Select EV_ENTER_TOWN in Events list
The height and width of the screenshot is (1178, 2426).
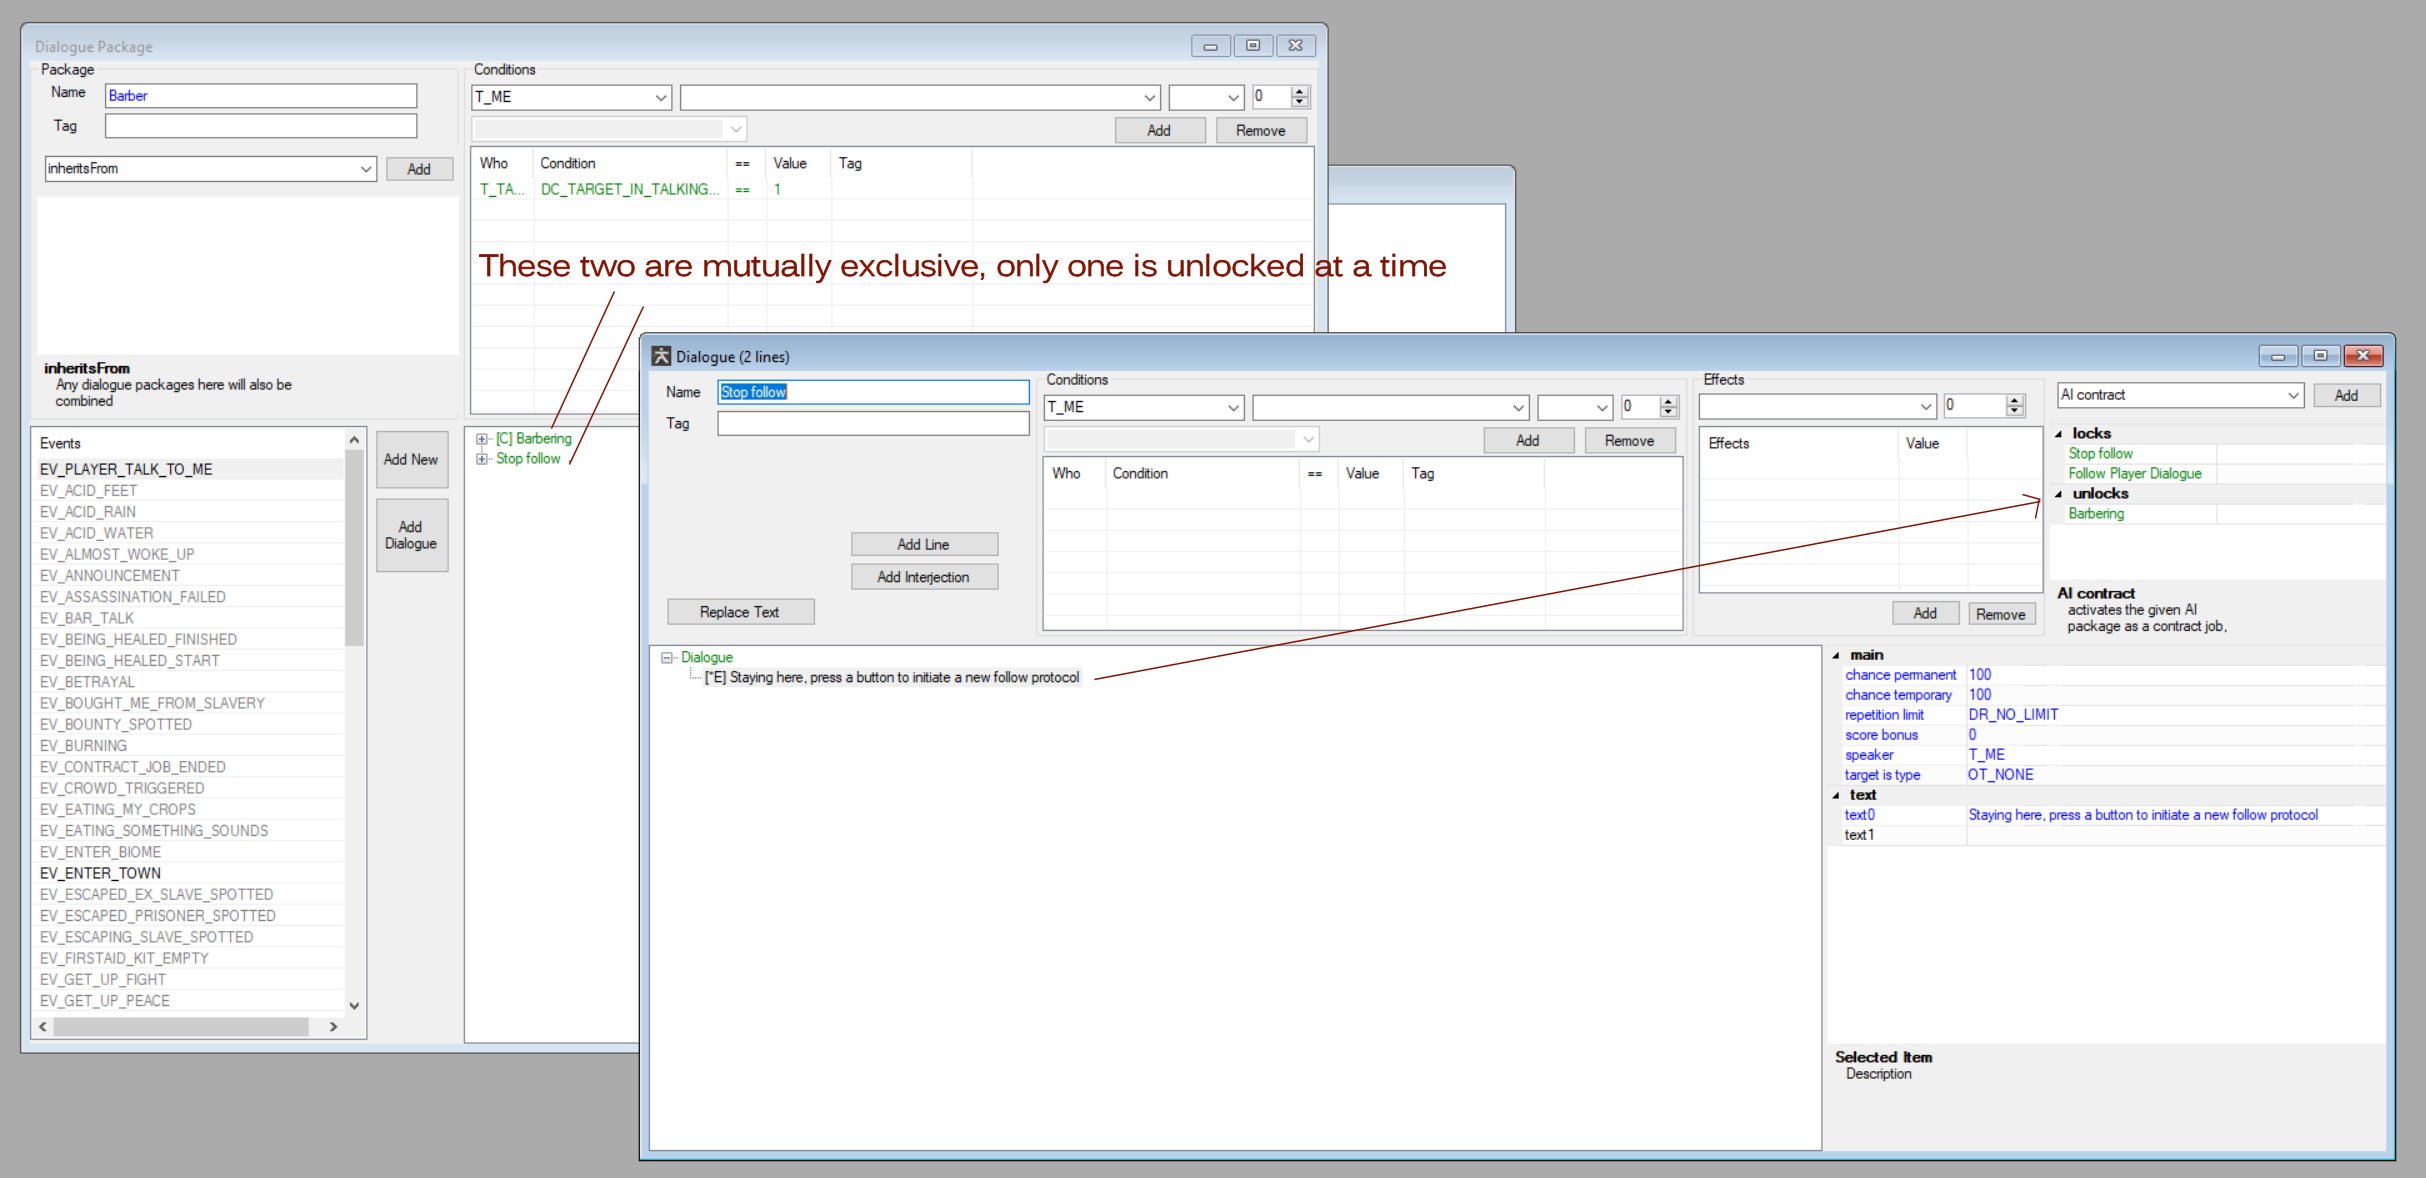coord(100,873)
